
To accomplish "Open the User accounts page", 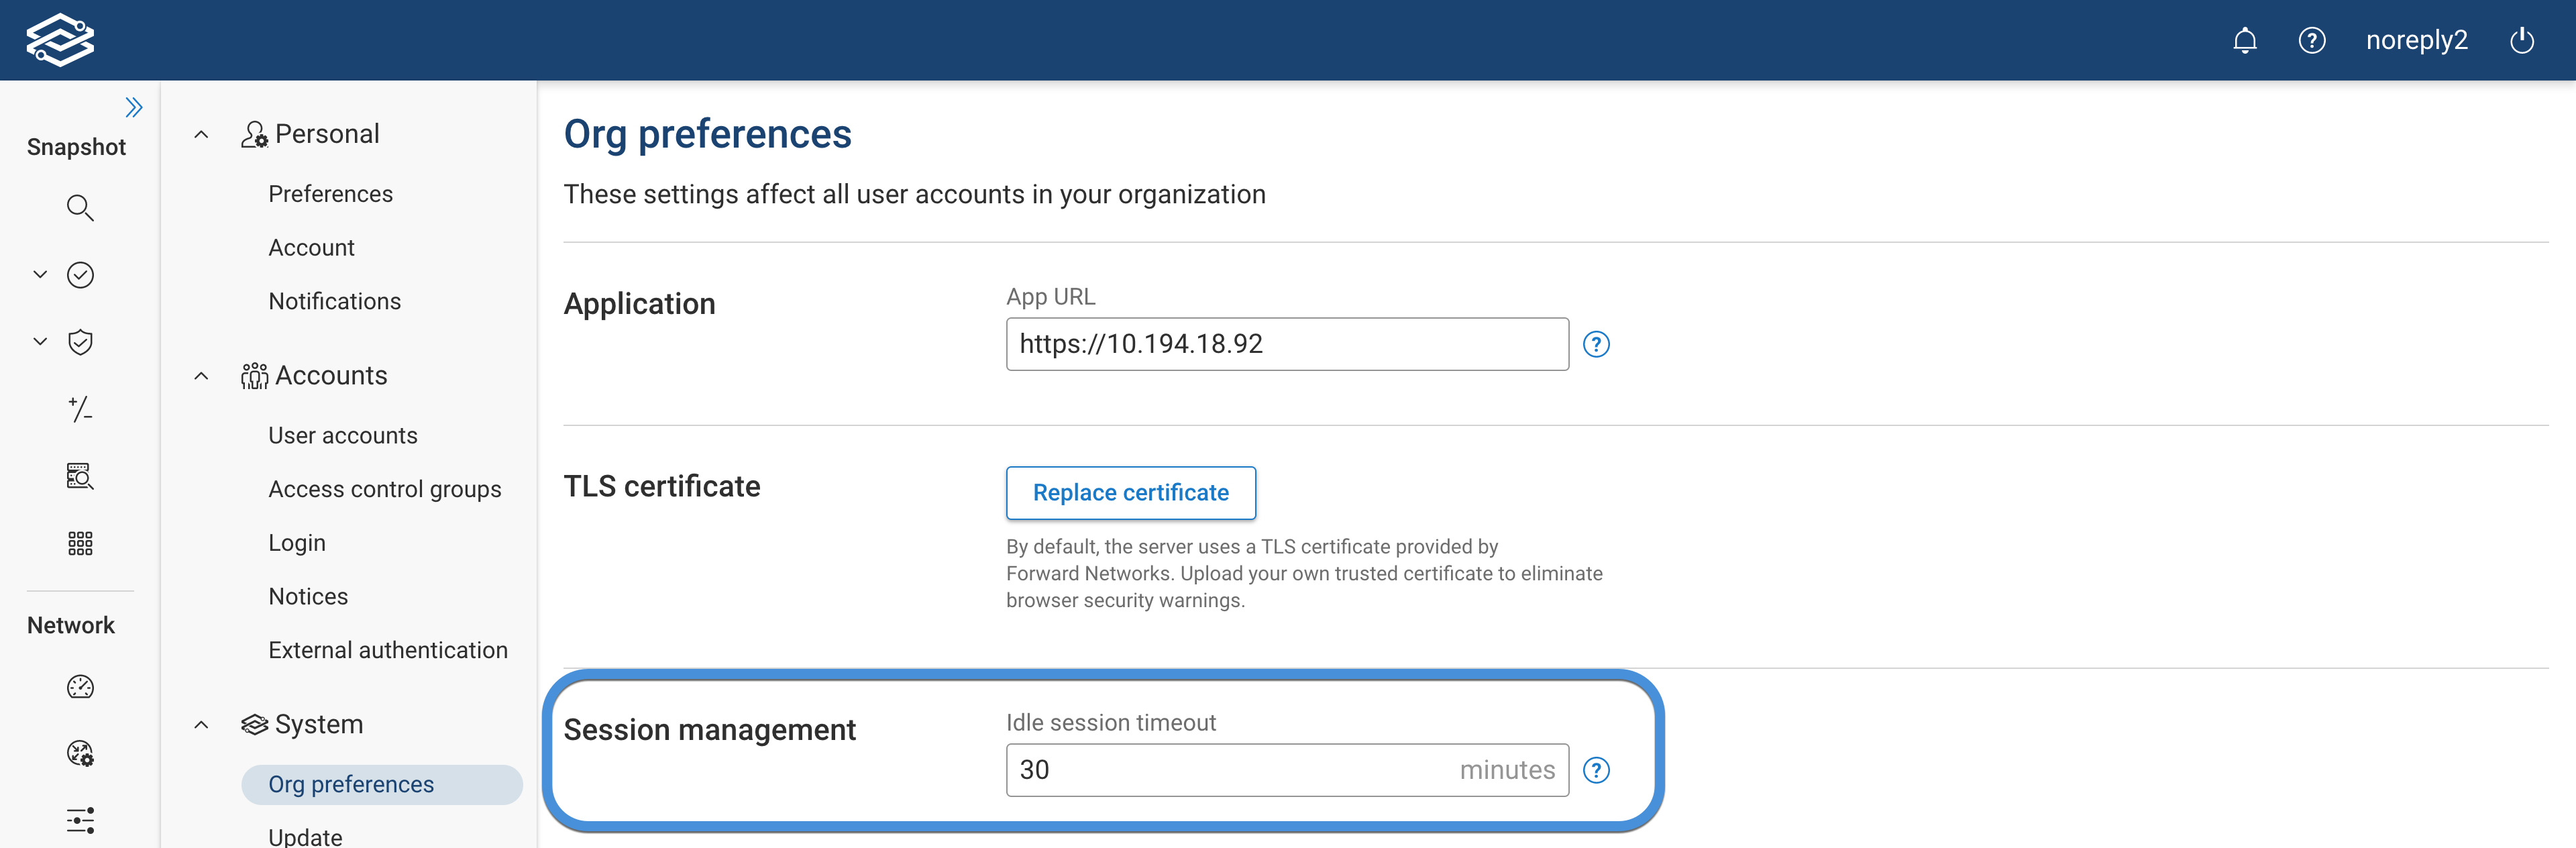I will point(343,435).
